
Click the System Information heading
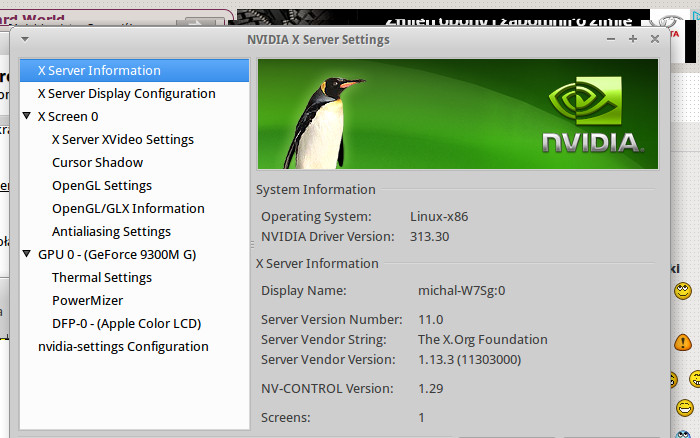tap(316, 190)
